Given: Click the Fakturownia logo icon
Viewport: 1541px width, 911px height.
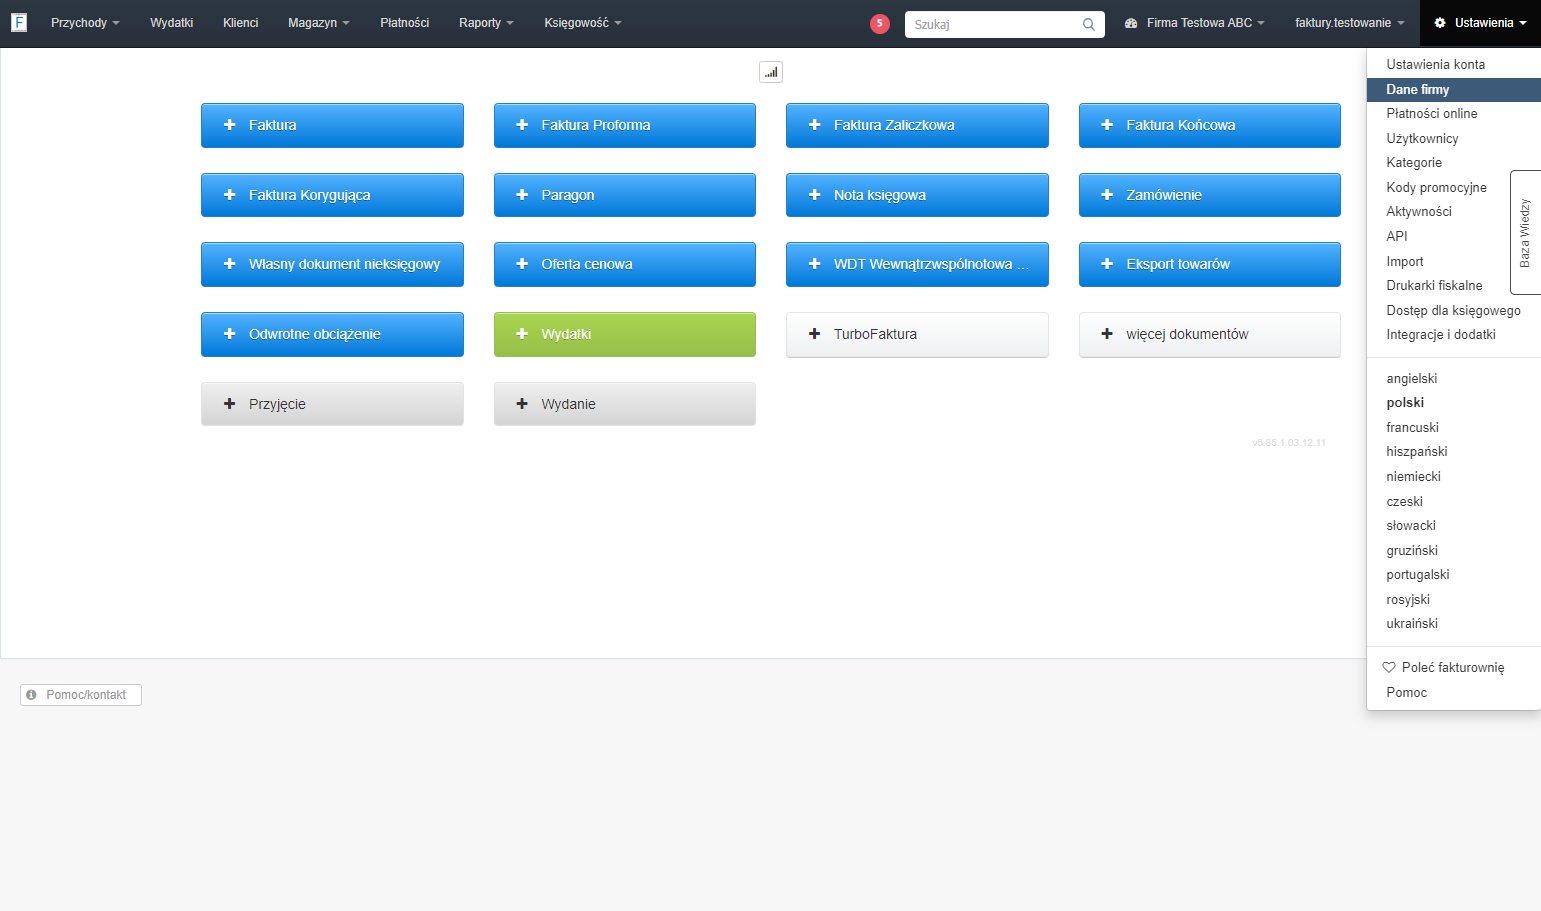Looking at the screenshot, I should (x=19, y=22).
